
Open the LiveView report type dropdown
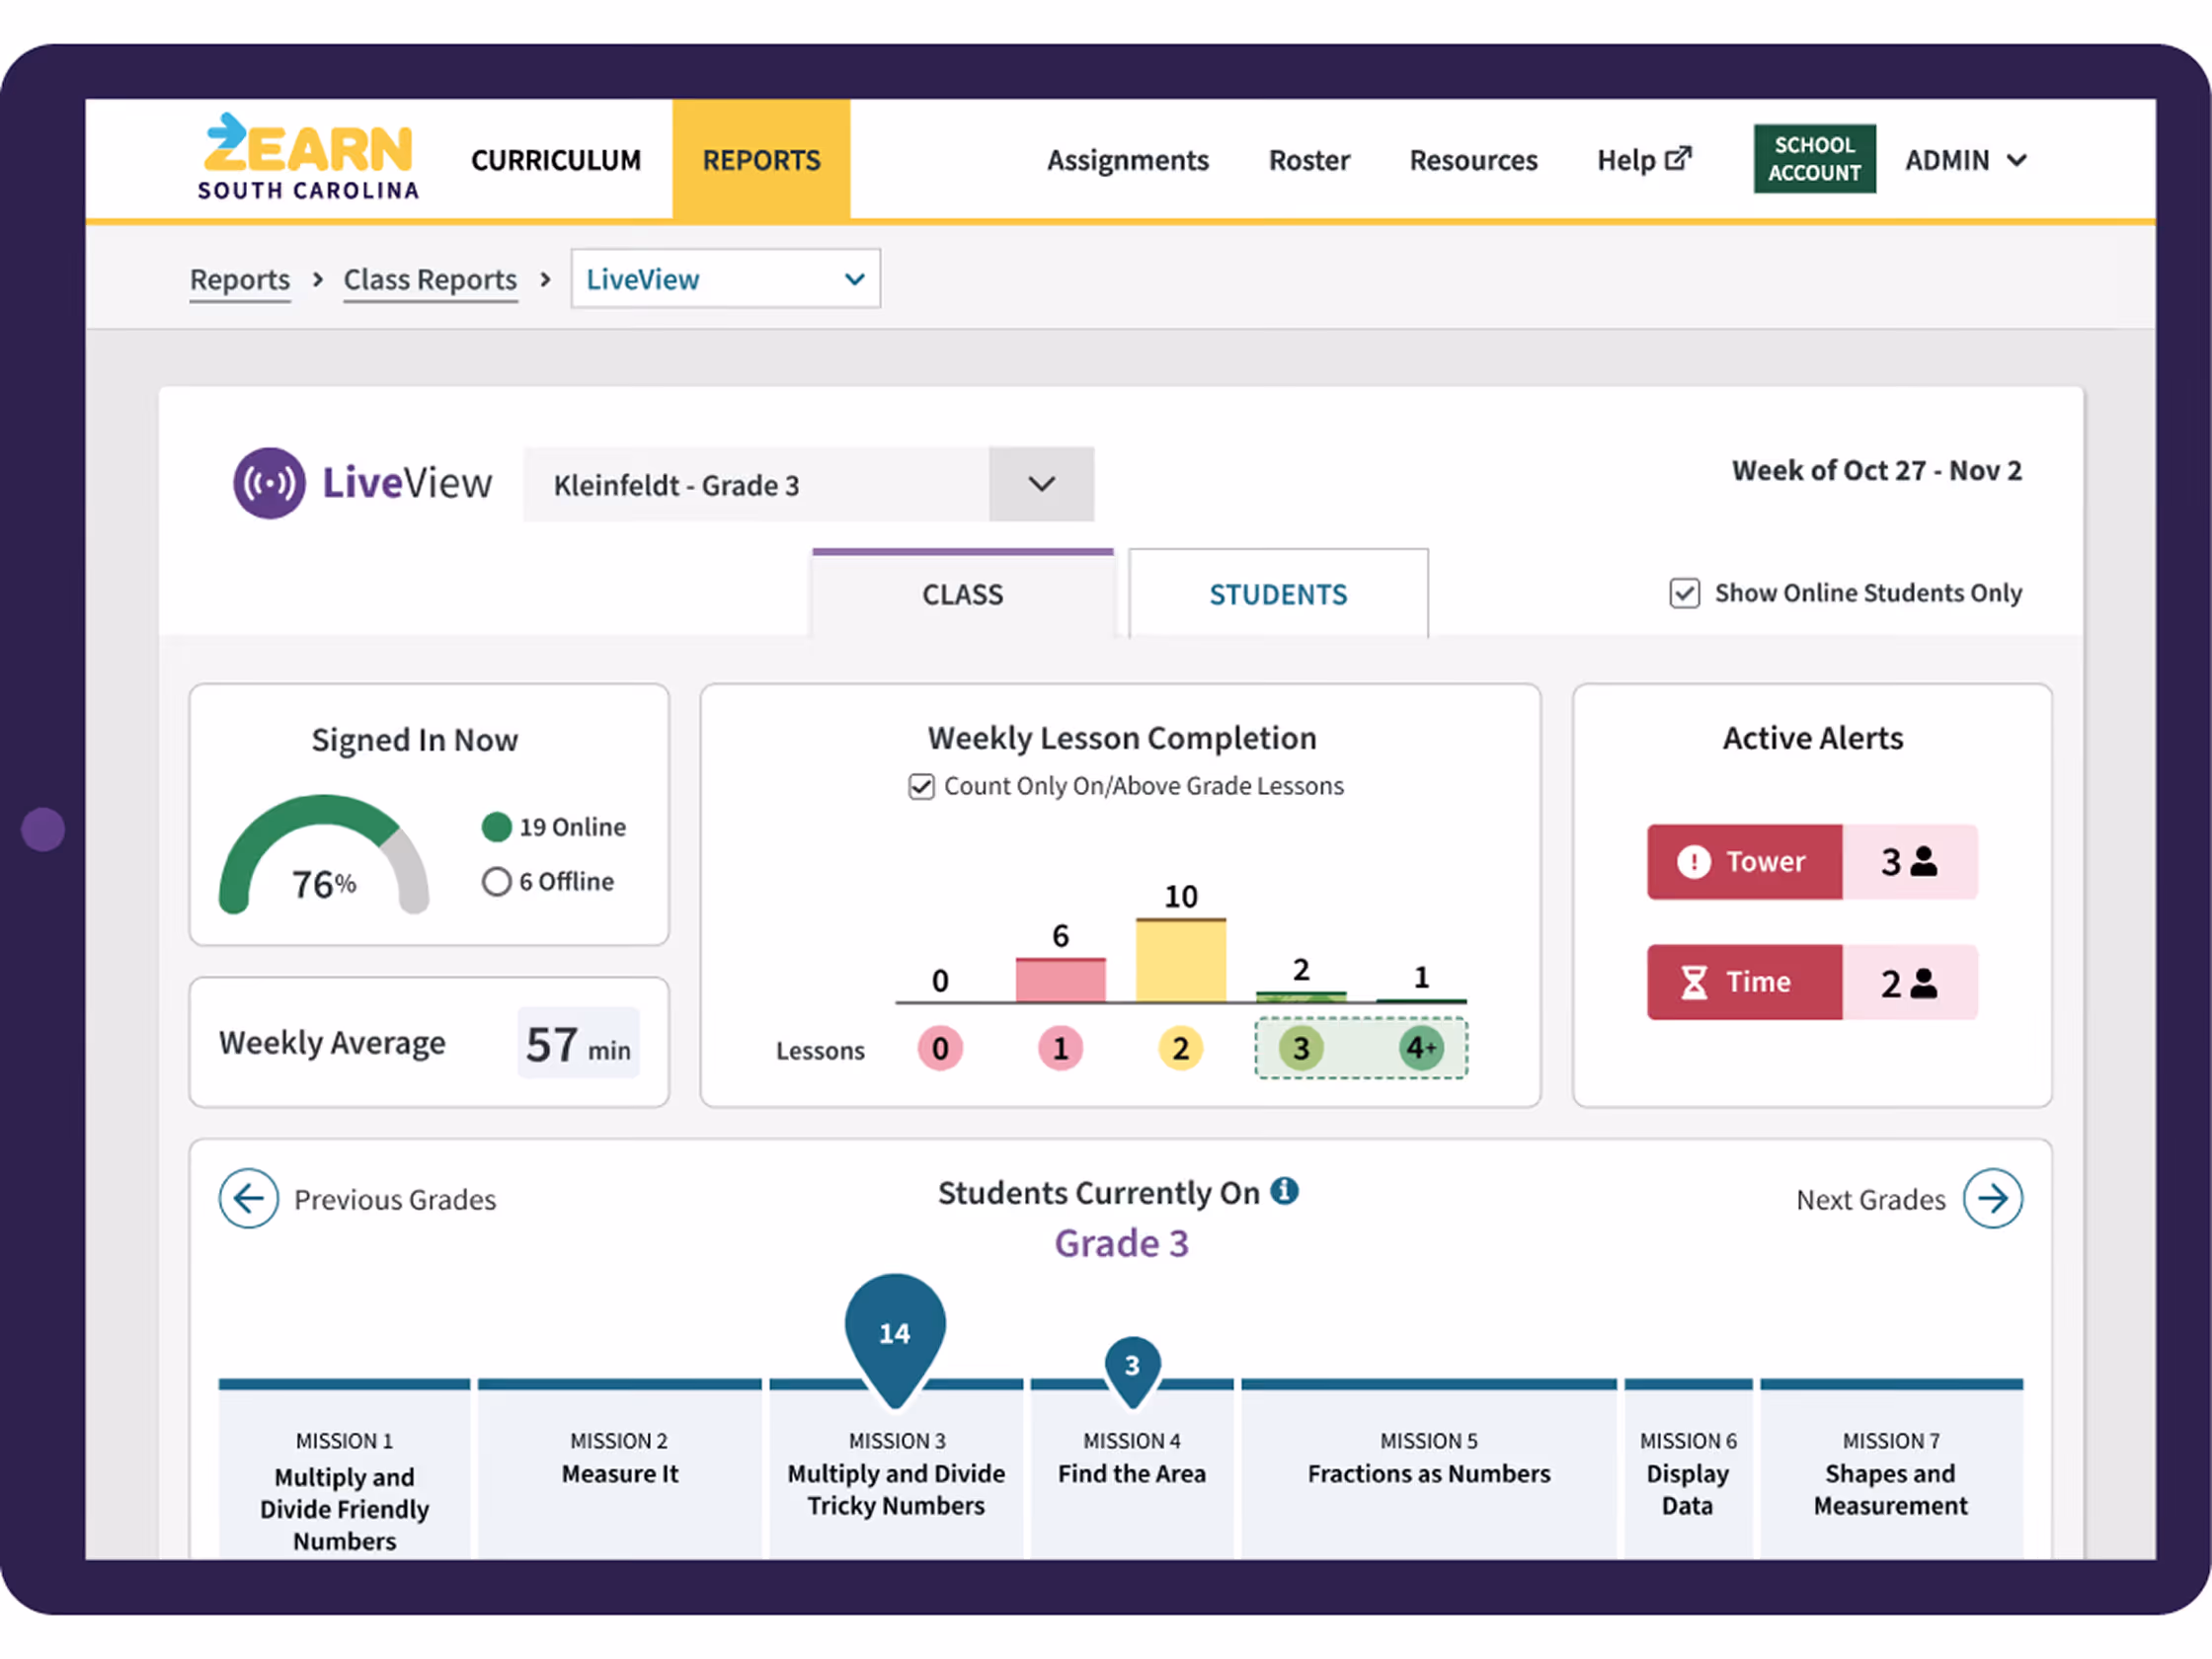click(725, 279)
